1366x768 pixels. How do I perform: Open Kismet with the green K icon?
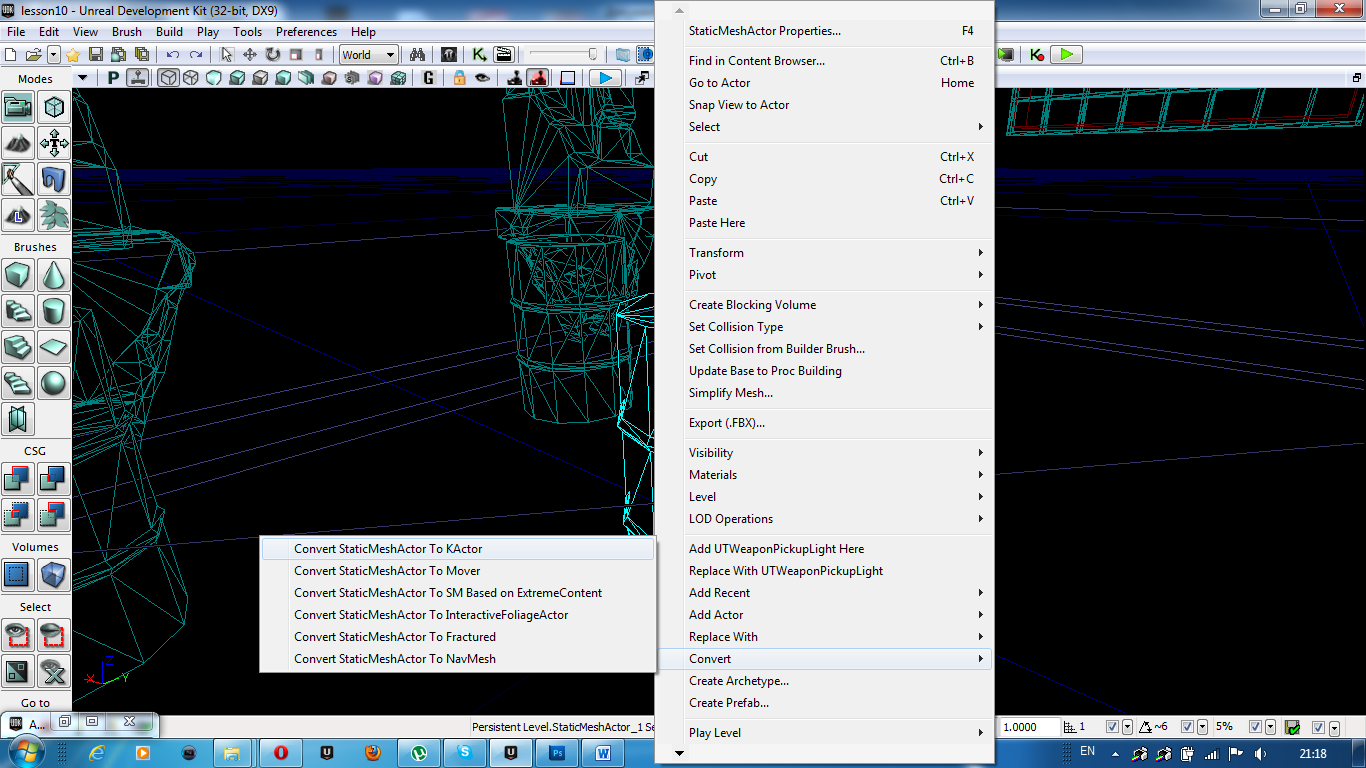[x=480, y=55]
